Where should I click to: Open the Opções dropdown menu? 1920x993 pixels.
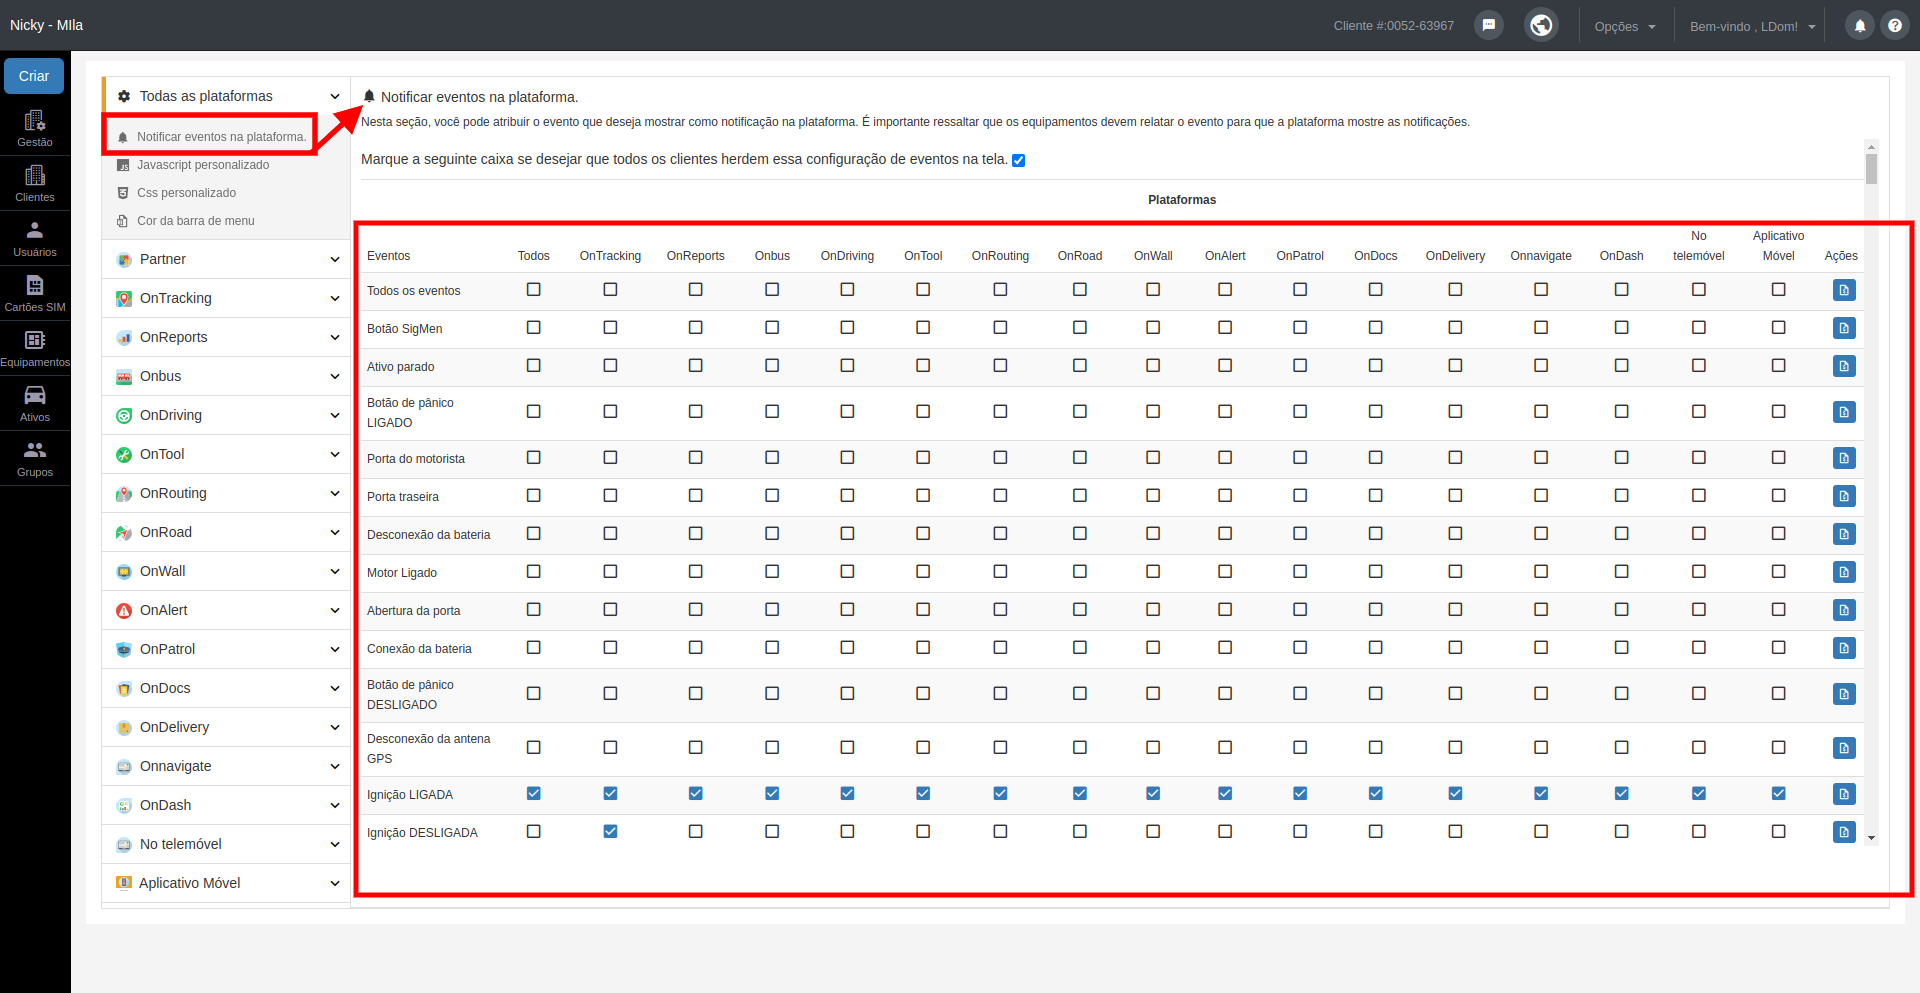pyautogui.click(x=1625, y=27)
